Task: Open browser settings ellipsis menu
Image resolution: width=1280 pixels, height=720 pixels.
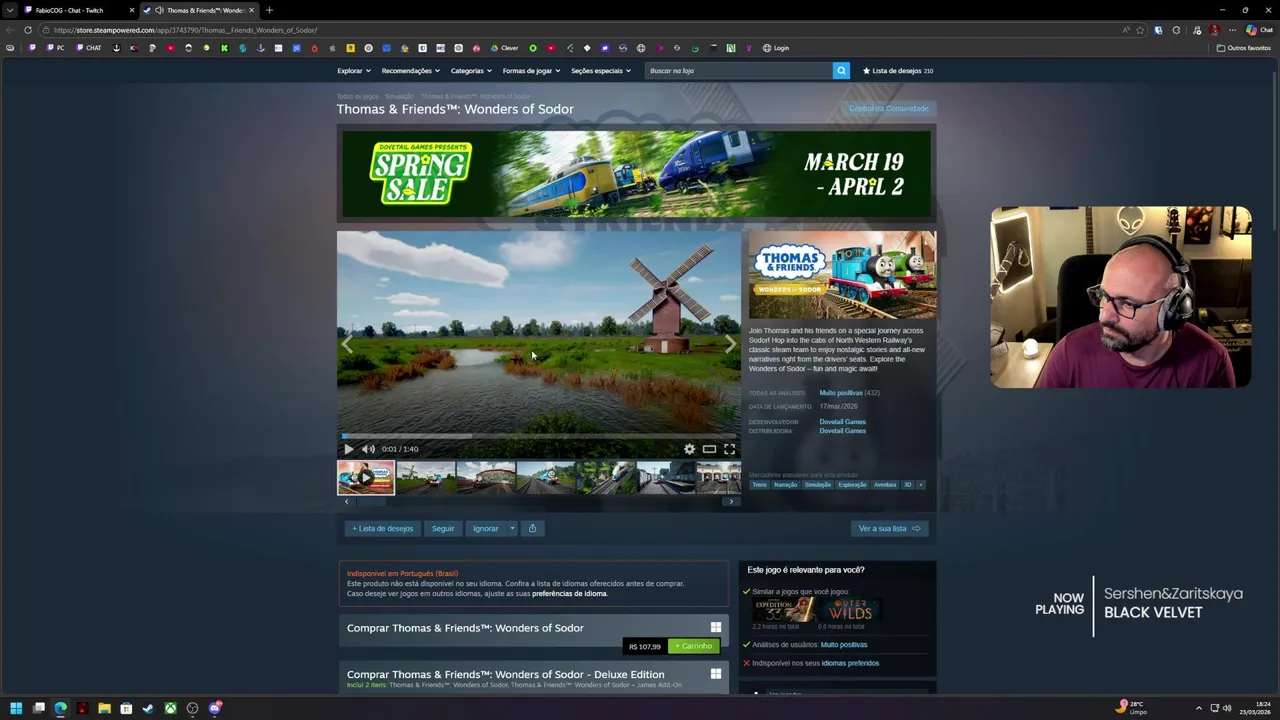Action: click(1232, 30)
